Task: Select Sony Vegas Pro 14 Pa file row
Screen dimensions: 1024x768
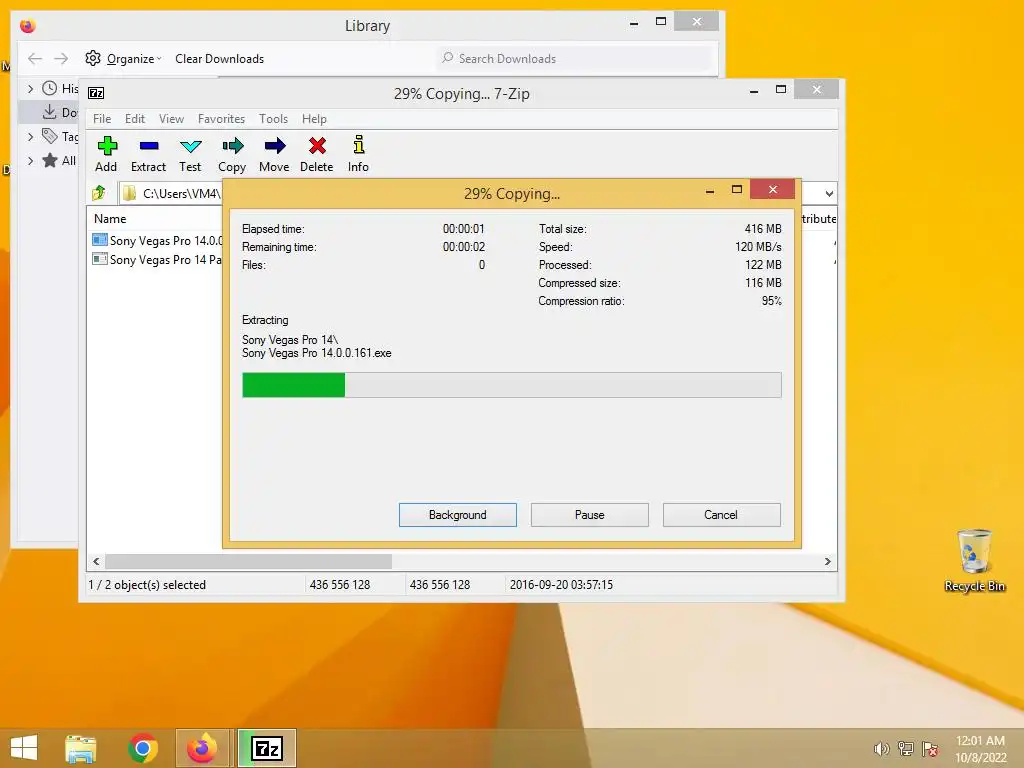Action: [x=157, y=259]
